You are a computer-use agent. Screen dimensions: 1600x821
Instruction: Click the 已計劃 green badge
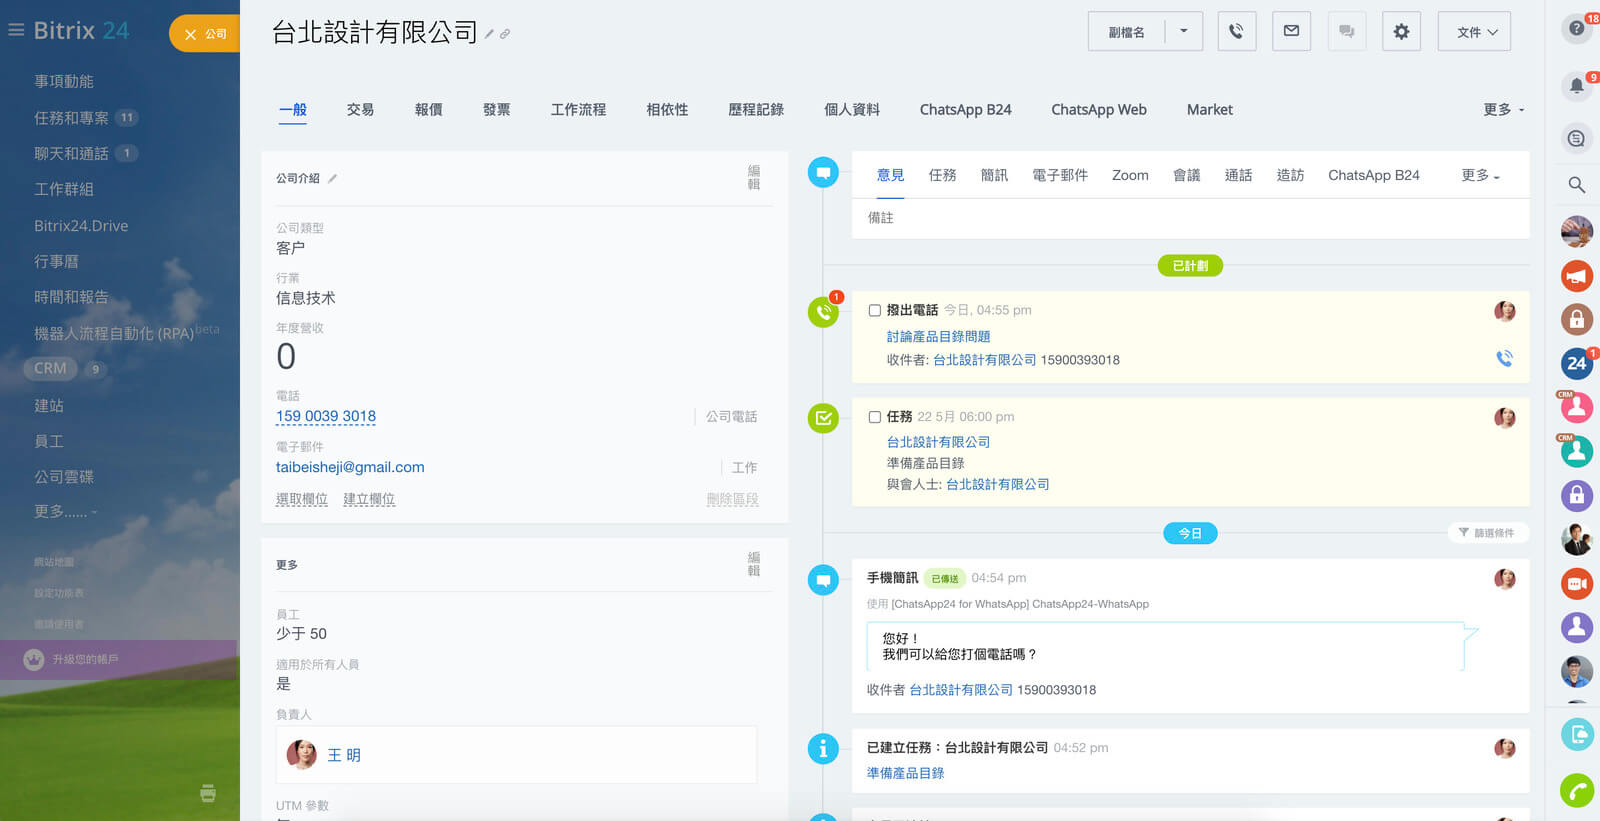coord(1190,266)
